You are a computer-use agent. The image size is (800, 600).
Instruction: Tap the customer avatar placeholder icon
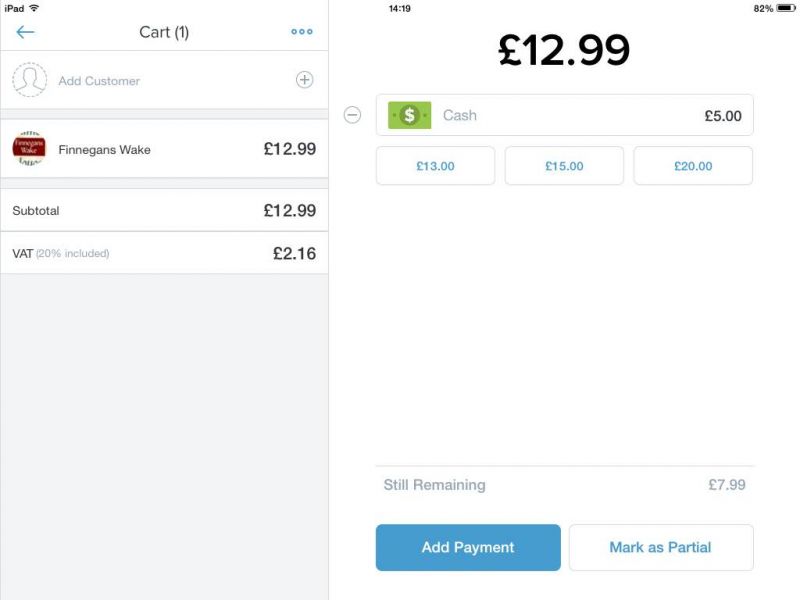click(x=30, y=80)
